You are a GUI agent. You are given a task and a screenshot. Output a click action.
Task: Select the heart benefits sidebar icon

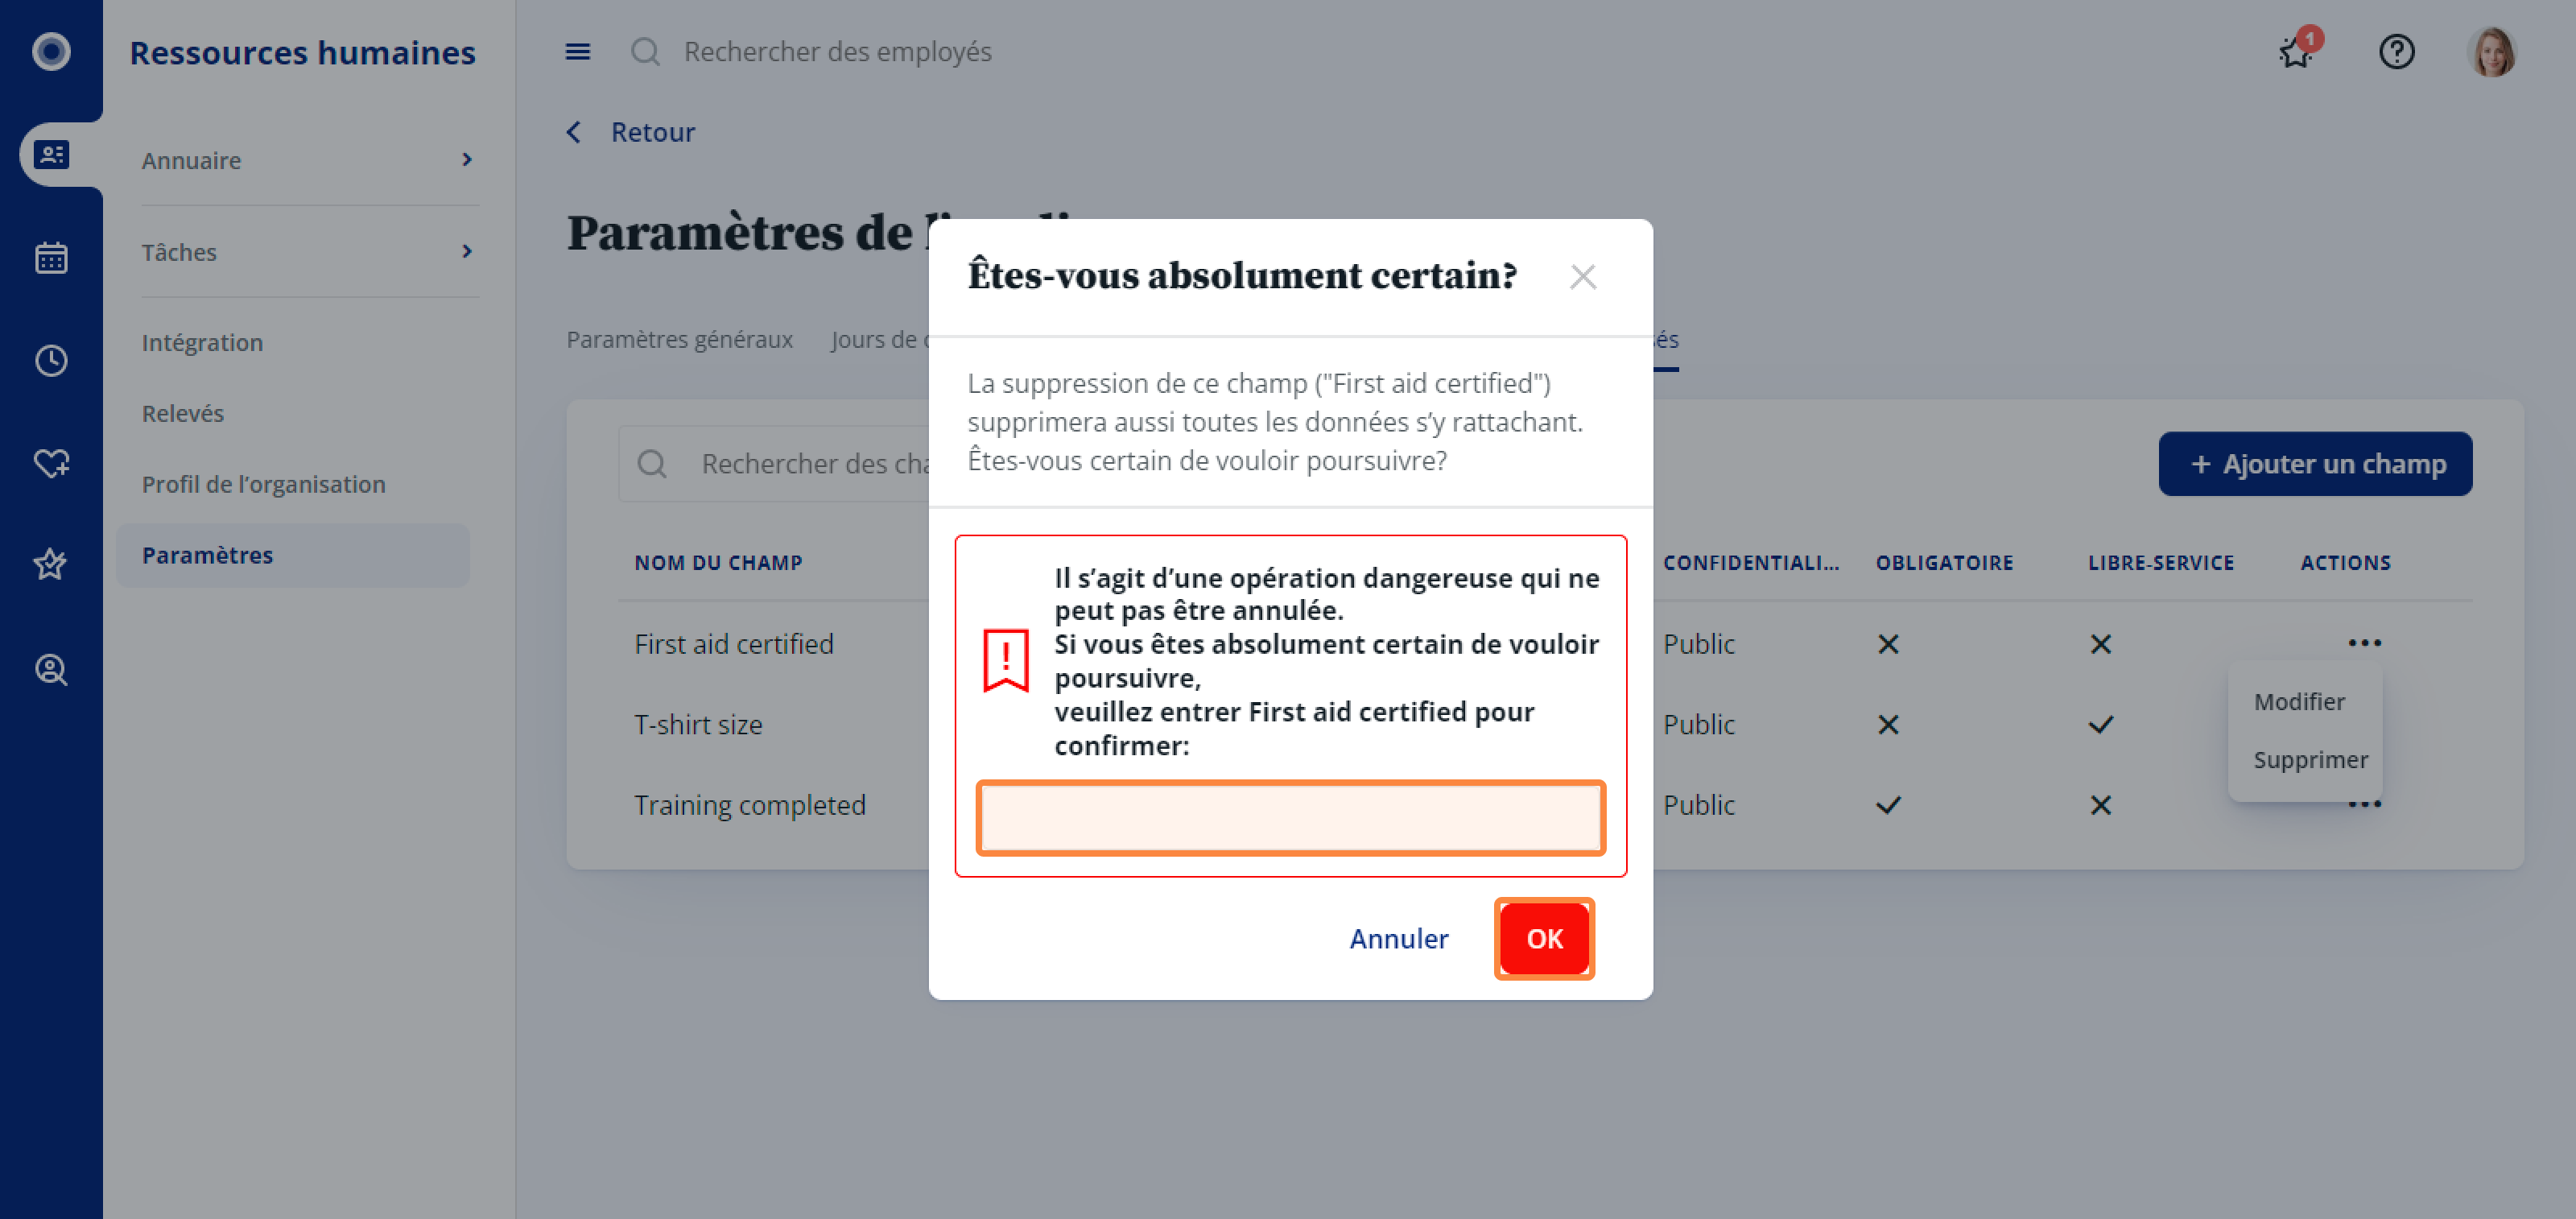[x=51, y=463]
